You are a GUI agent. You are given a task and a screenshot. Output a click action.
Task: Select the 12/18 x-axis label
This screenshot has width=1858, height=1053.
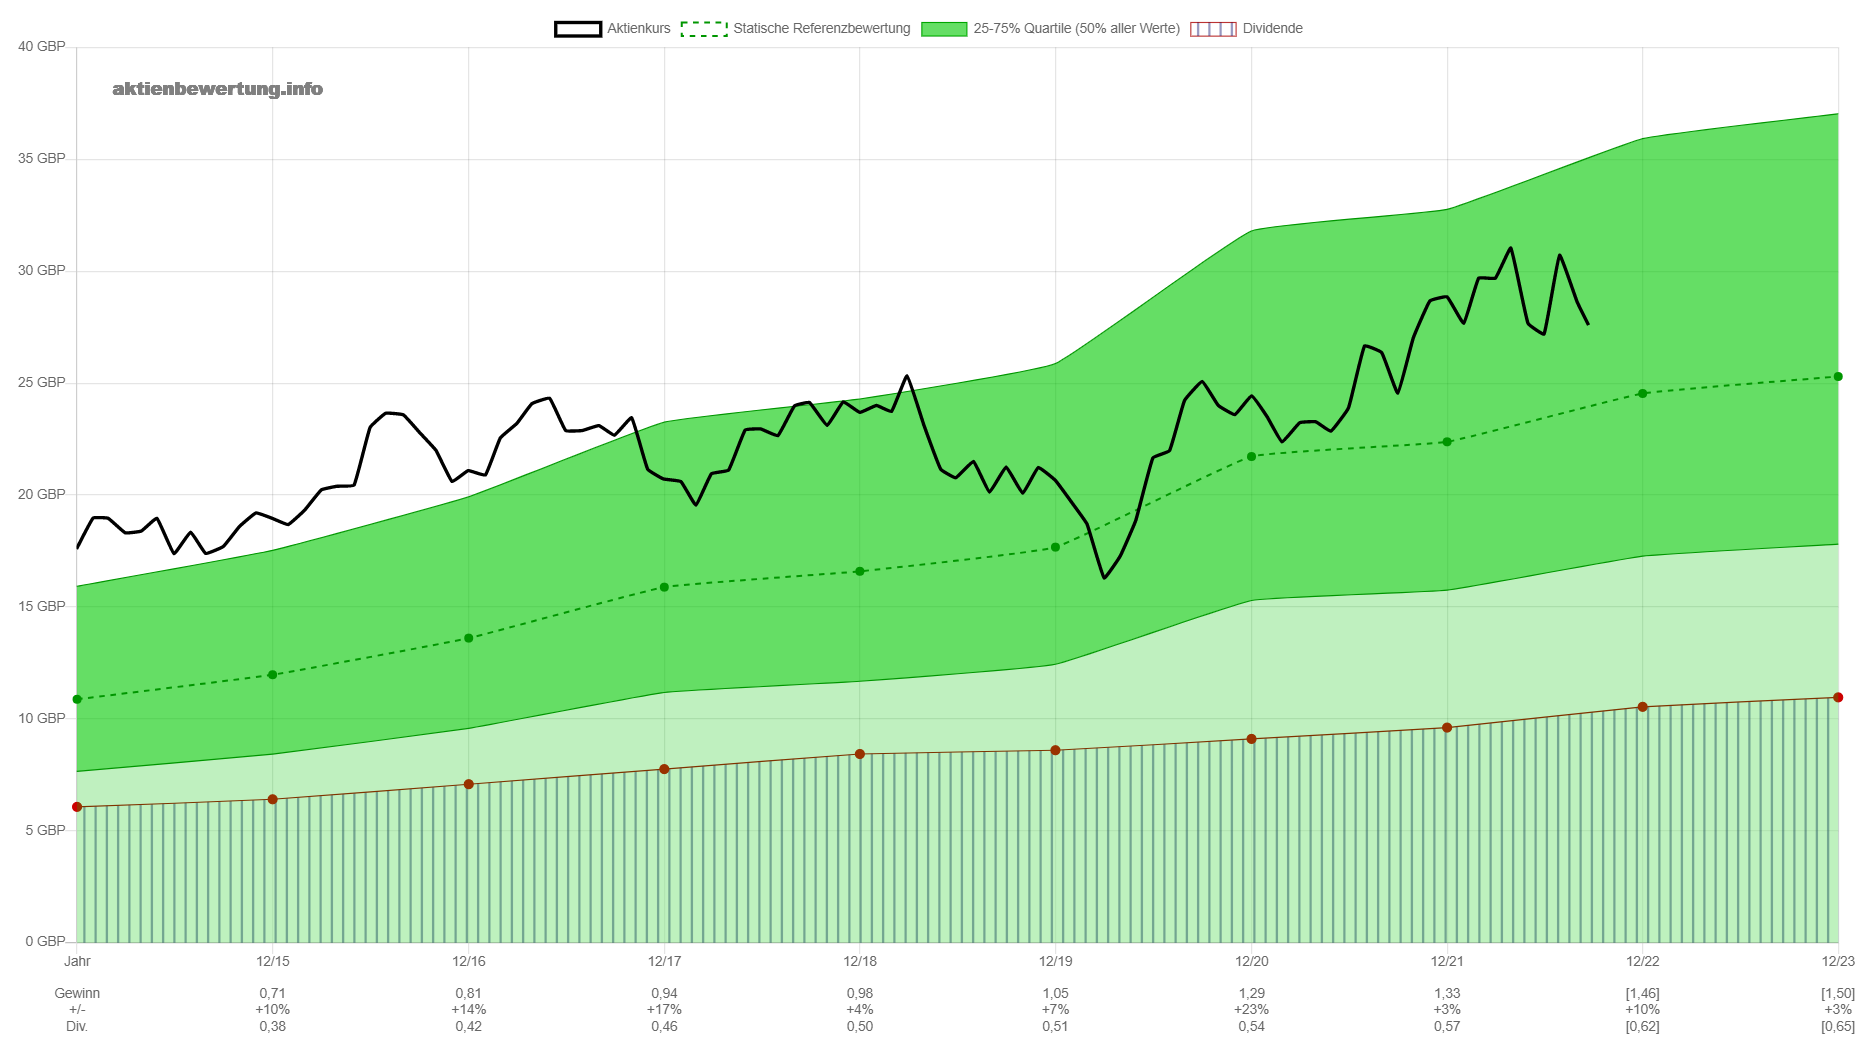[860, 961]
